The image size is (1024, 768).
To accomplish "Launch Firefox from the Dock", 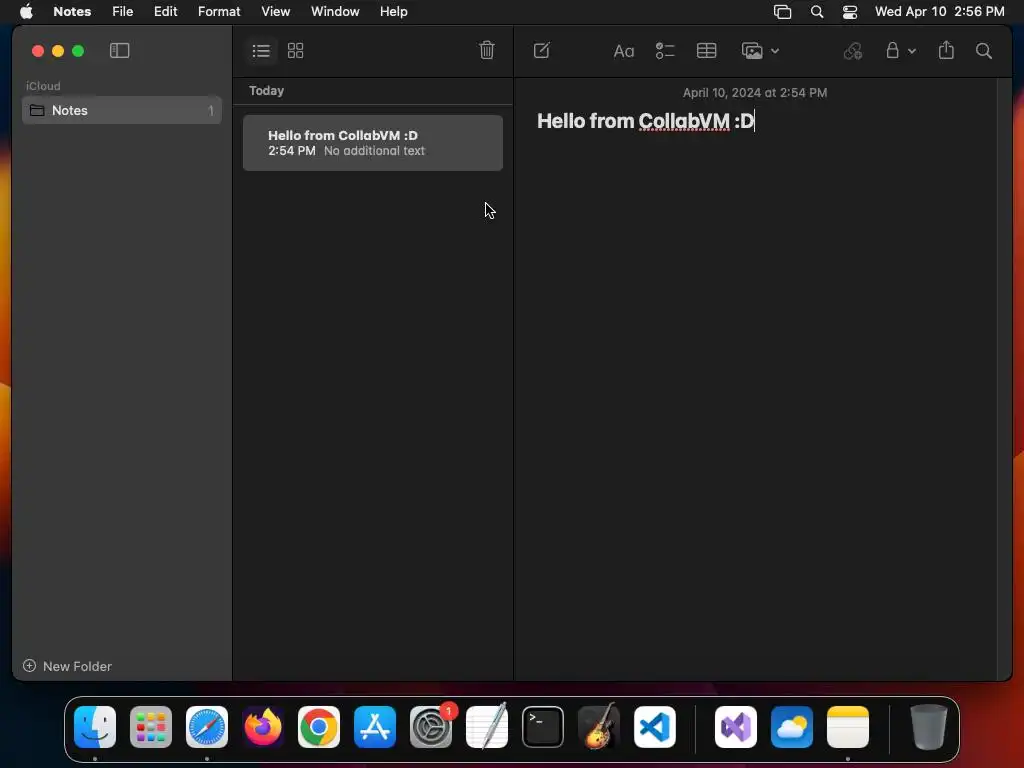I will pos(263,727).
